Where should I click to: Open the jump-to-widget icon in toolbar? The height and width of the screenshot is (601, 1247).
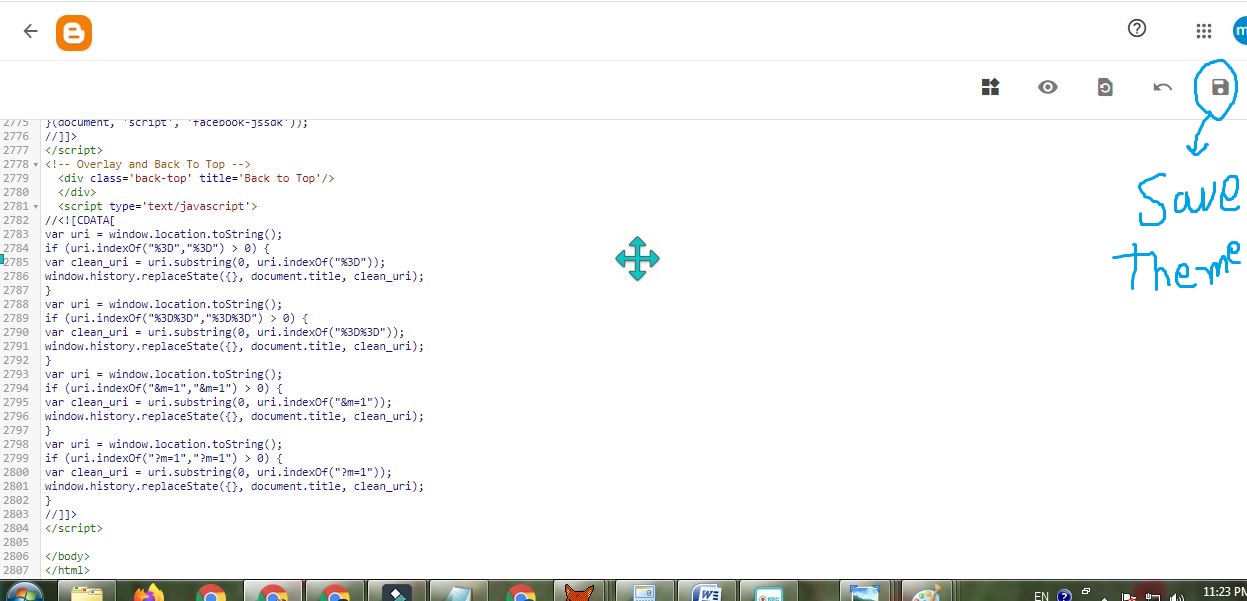point(990,87)
